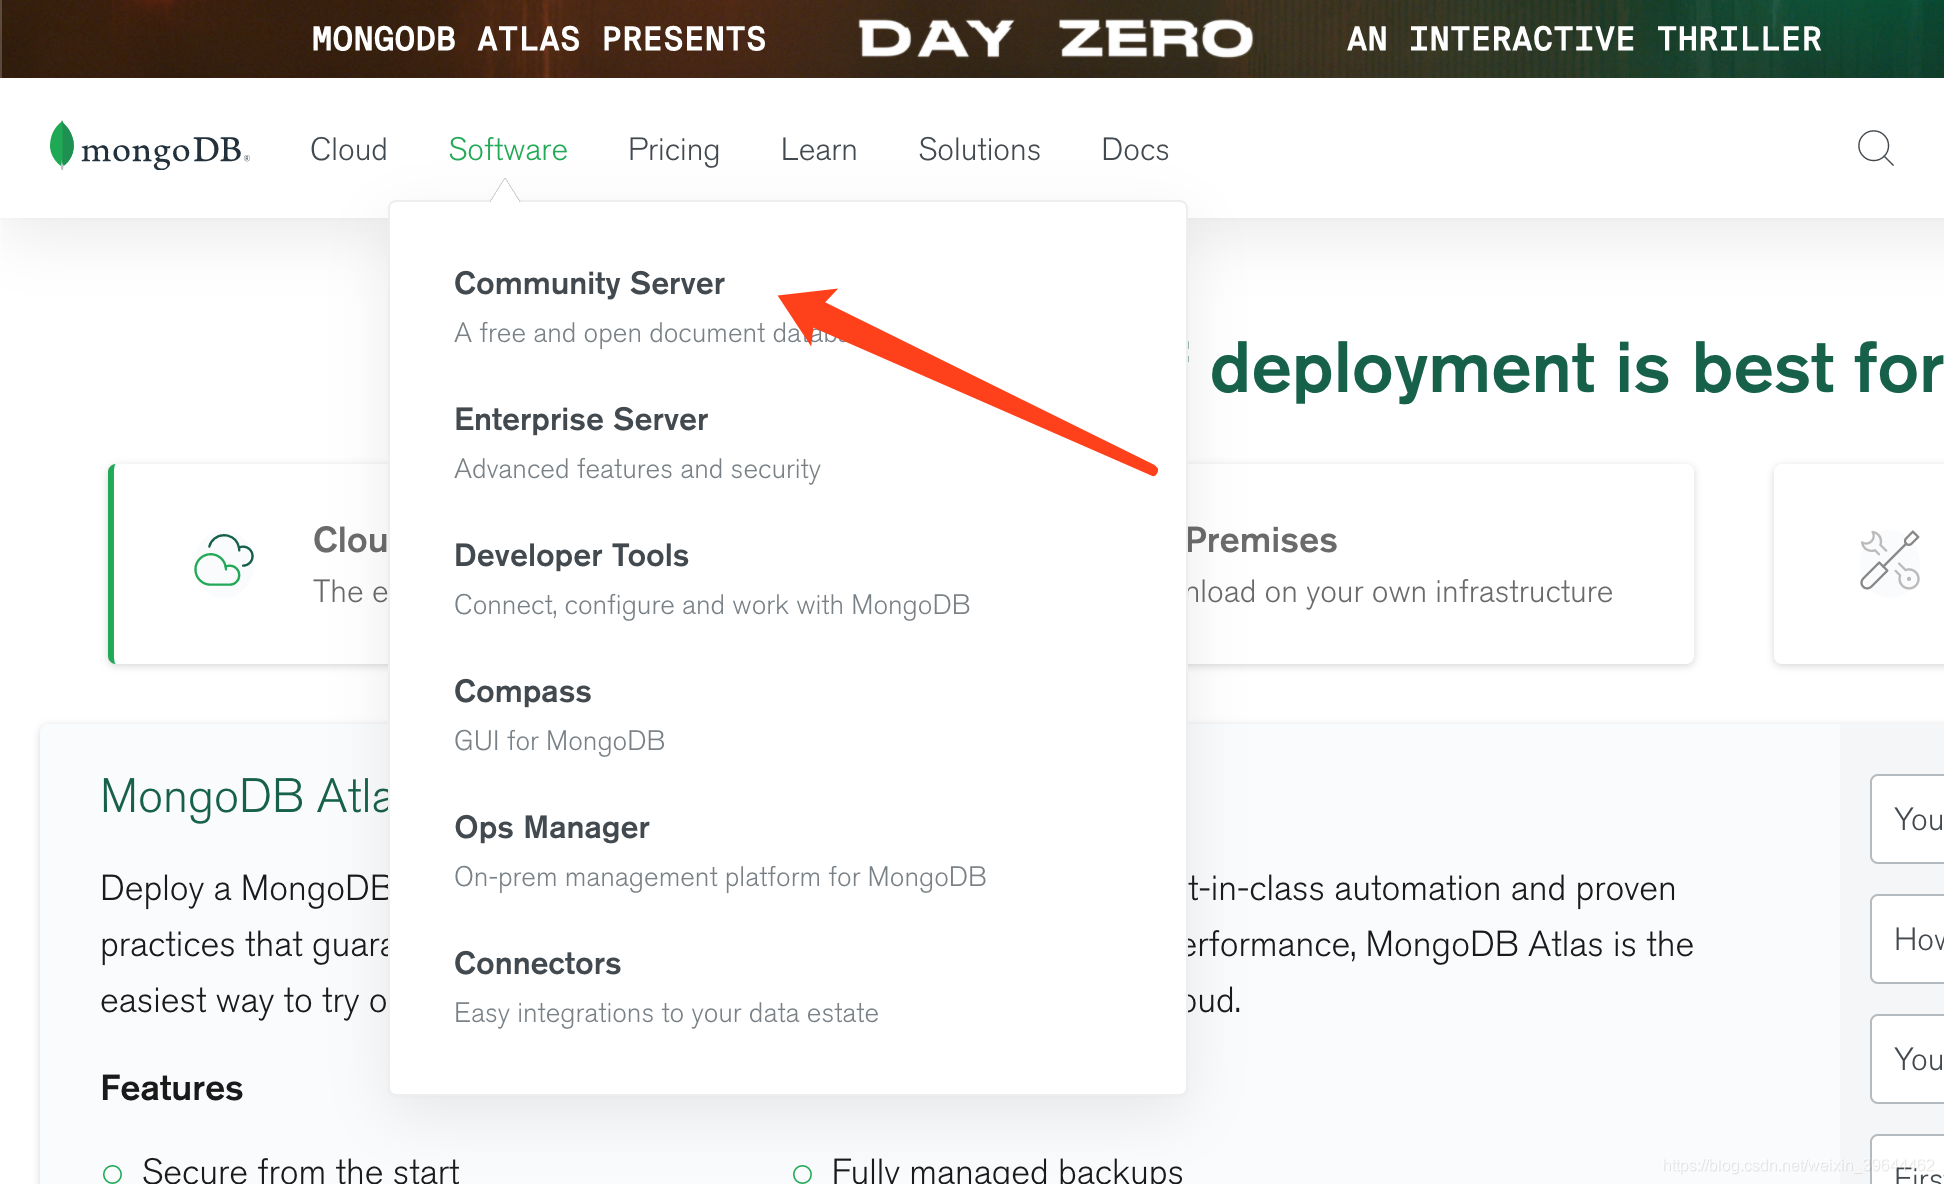This screenshot has height=1184, width=1944.
Task: Click the Day Zero banner
Action: (1055, 39)
